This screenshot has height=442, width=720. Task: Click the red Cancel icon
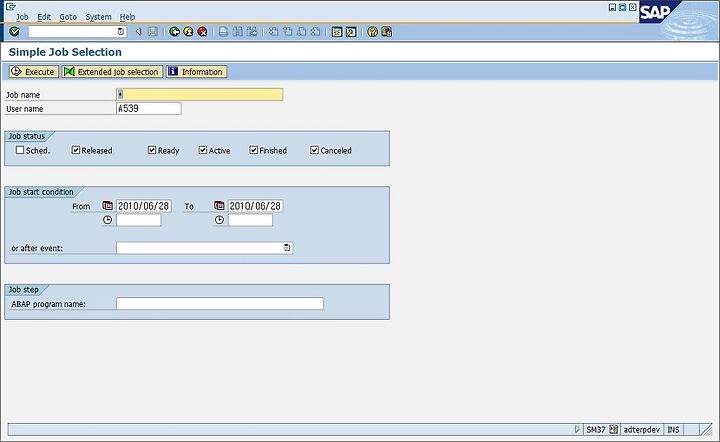click(202, 32)
